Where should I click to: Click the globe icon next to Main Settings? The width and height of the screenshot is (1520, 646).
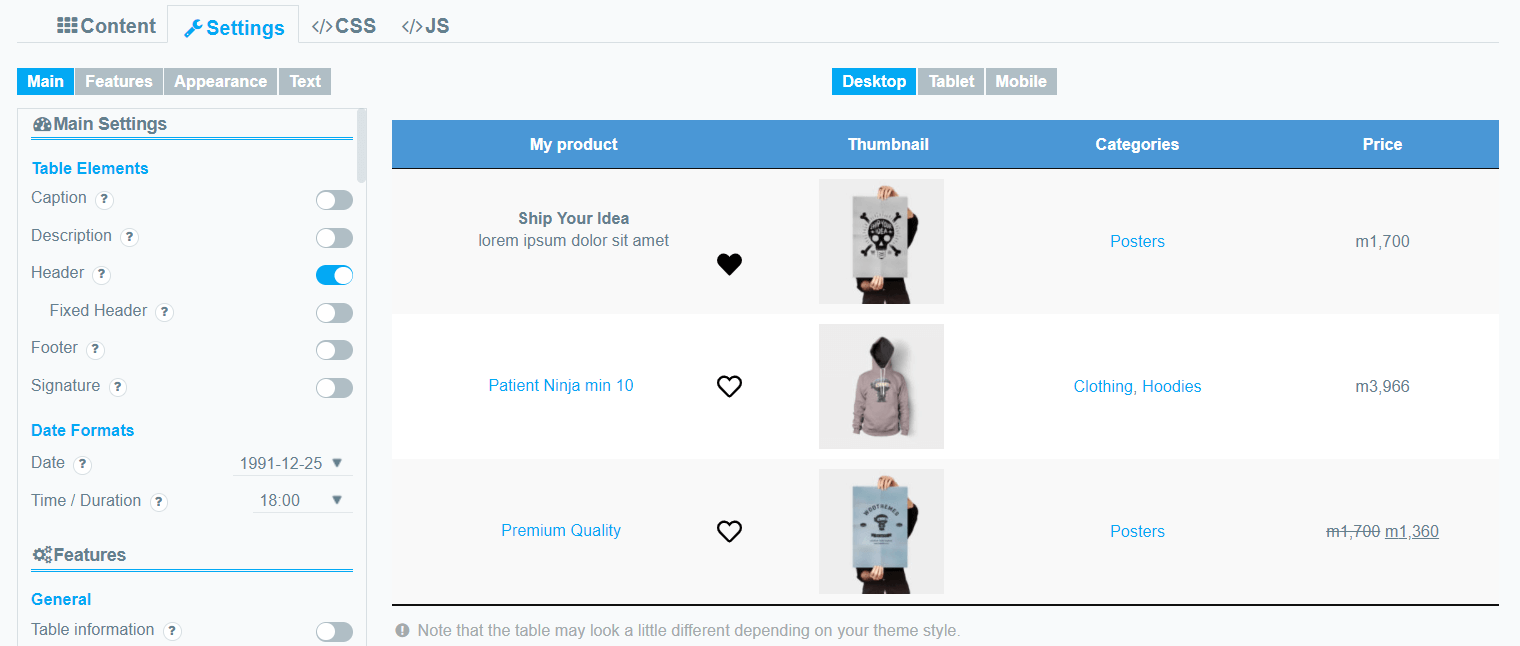[x=41, y=122]
